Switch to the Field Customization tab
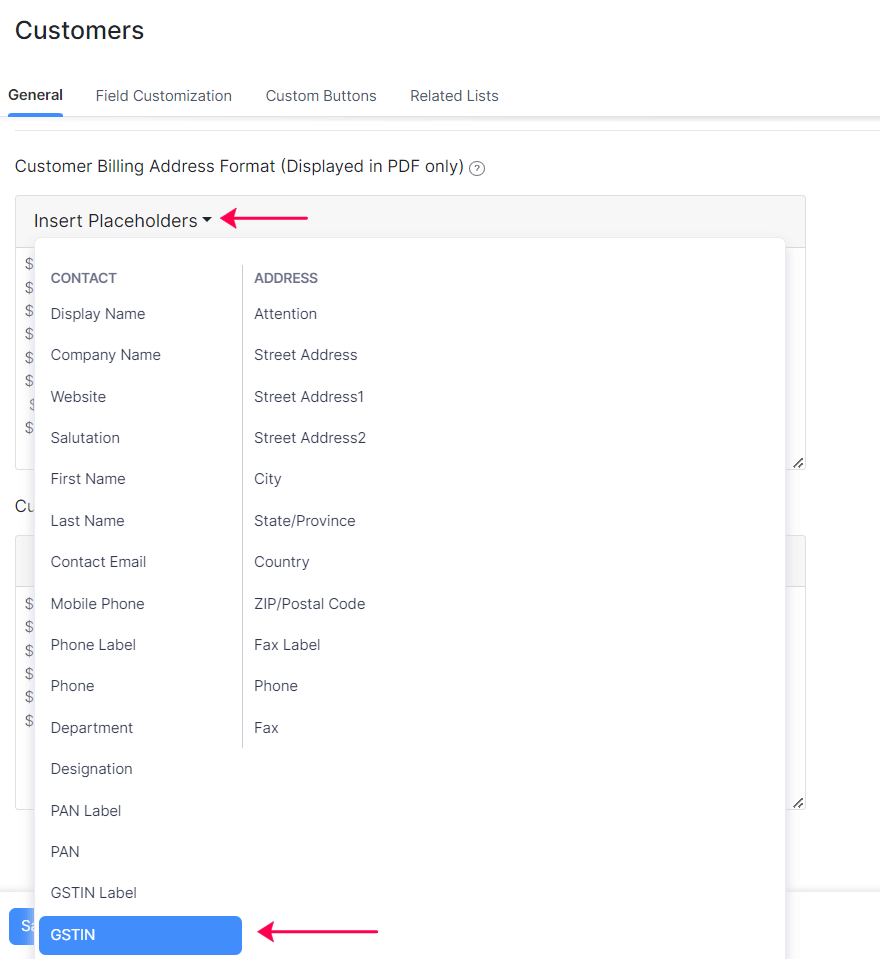This screenshot has height=959, width=880. tap(163, 96)
